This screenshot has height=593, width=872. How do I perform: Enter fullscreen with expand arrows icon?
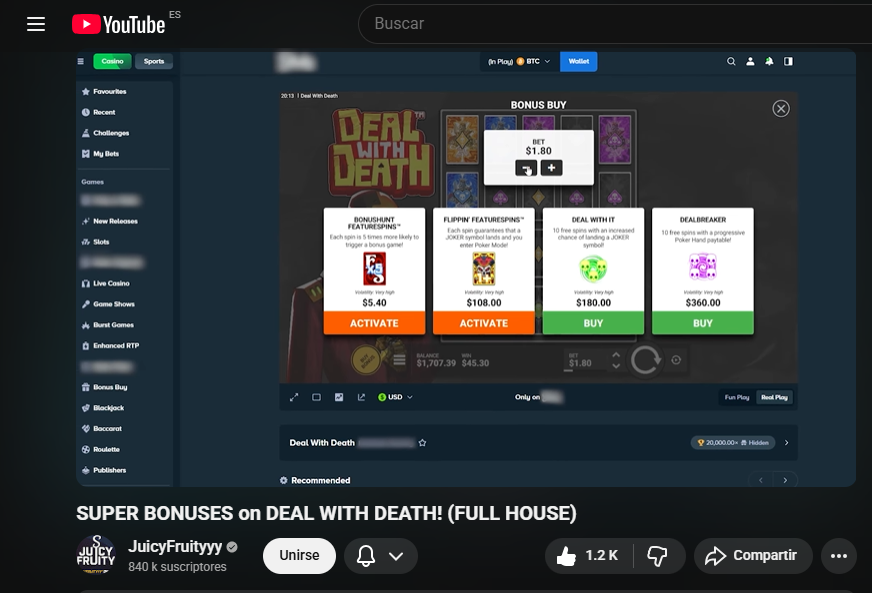coord(294,397)
